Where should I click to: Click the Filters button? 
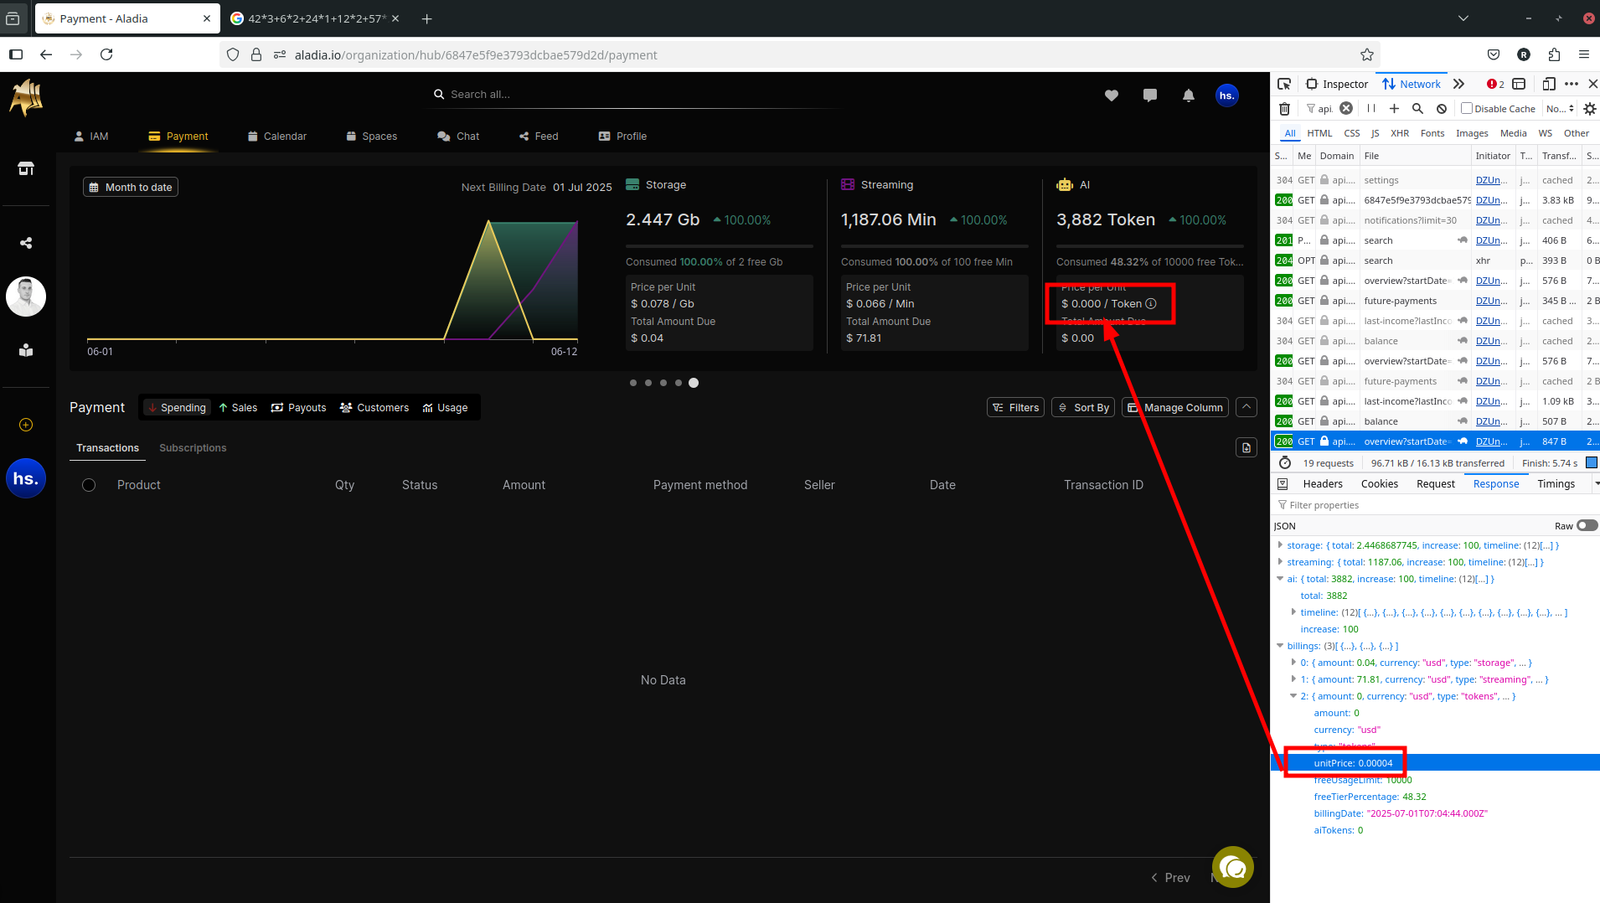[1016, 407]
